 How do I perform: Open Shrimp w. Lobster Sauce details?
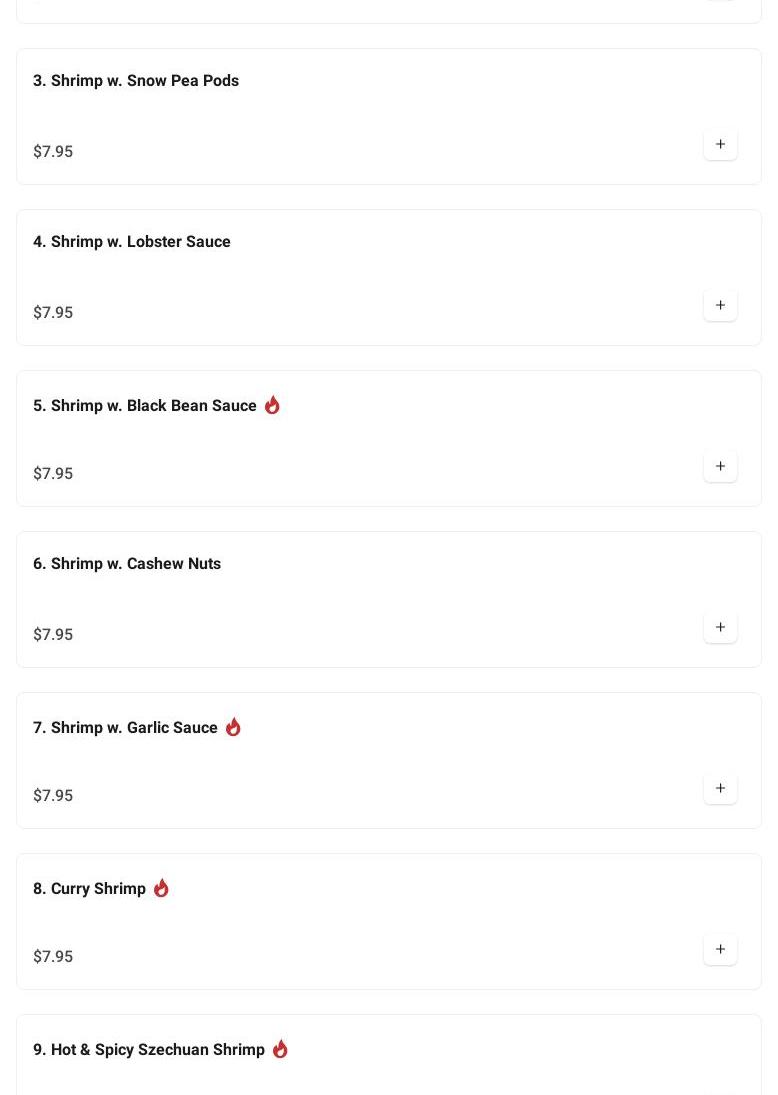click(x=132, y=242)
